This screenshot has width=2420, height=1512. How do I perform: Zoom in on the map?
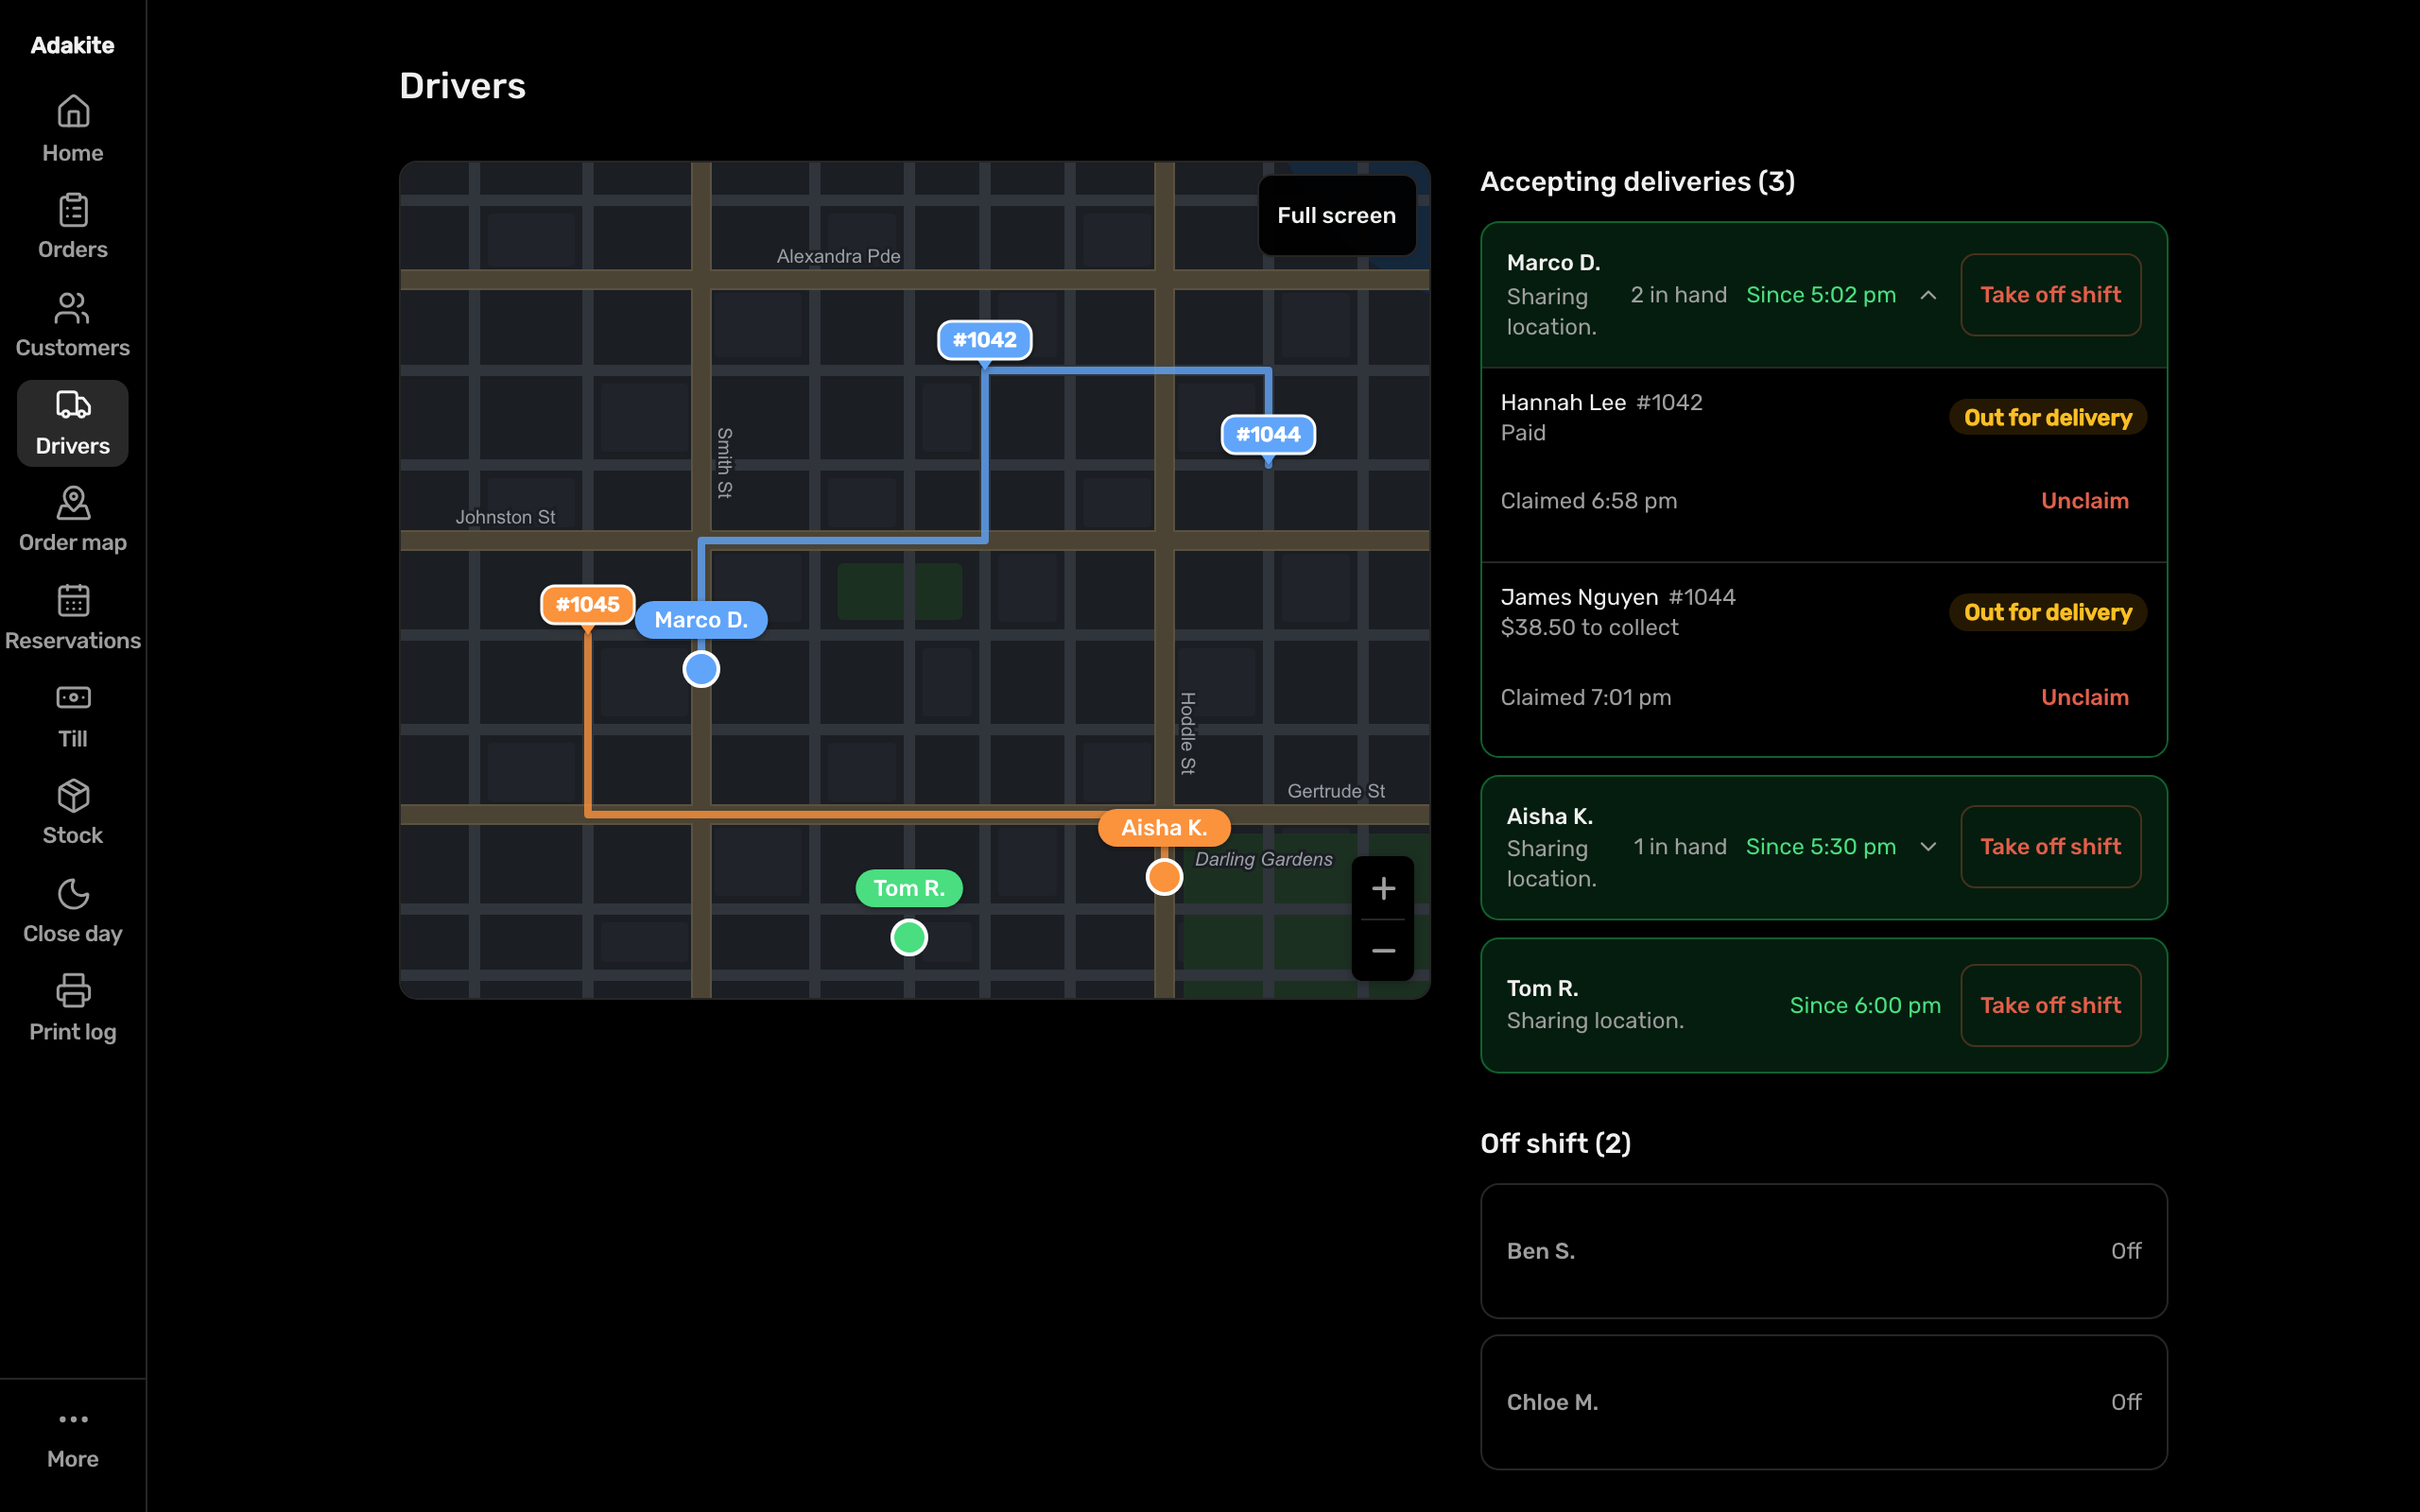[x=1383, y=888]
